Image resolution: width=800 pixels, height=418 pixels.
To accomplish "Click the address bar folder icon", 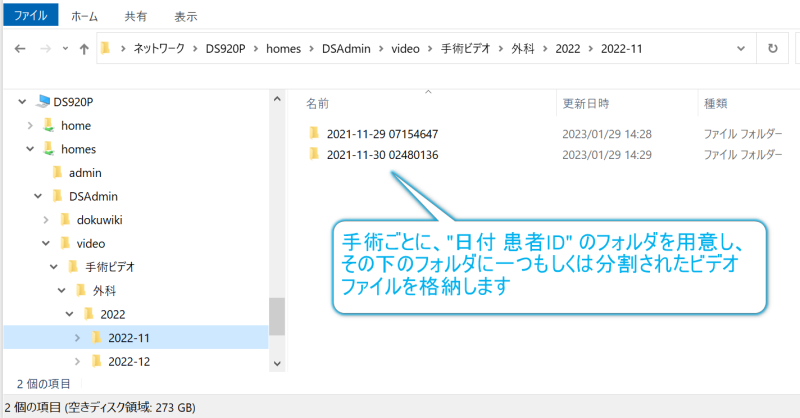I will point(106,48).
